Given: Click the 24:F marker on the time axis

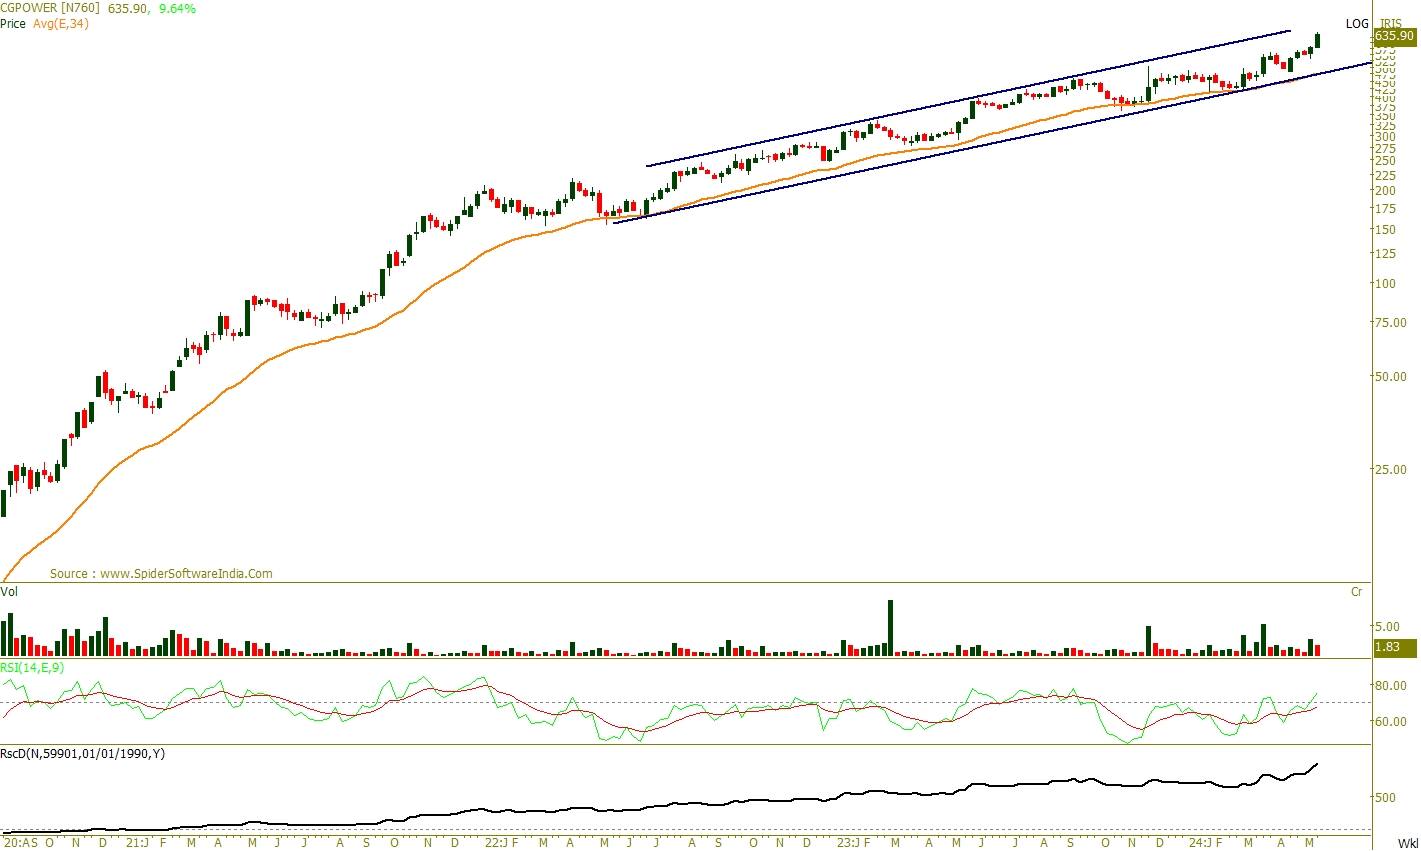Looking at the screenshot, I should 1211,843.
